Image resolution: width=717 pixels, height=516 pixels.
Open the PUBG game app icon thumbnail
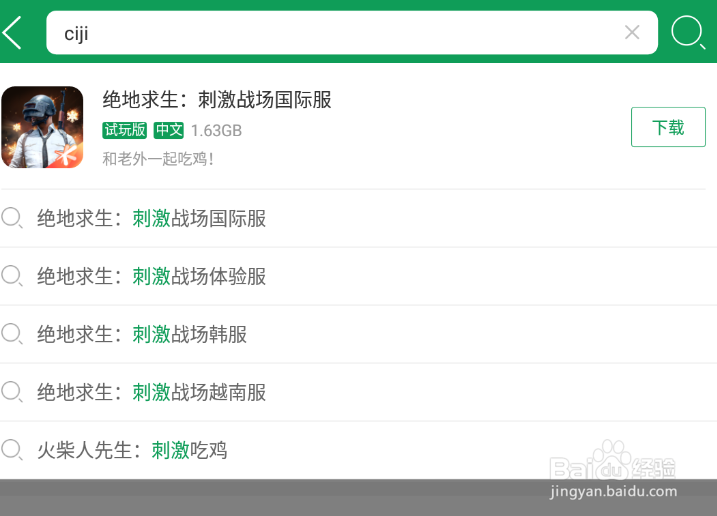(43, 127)
